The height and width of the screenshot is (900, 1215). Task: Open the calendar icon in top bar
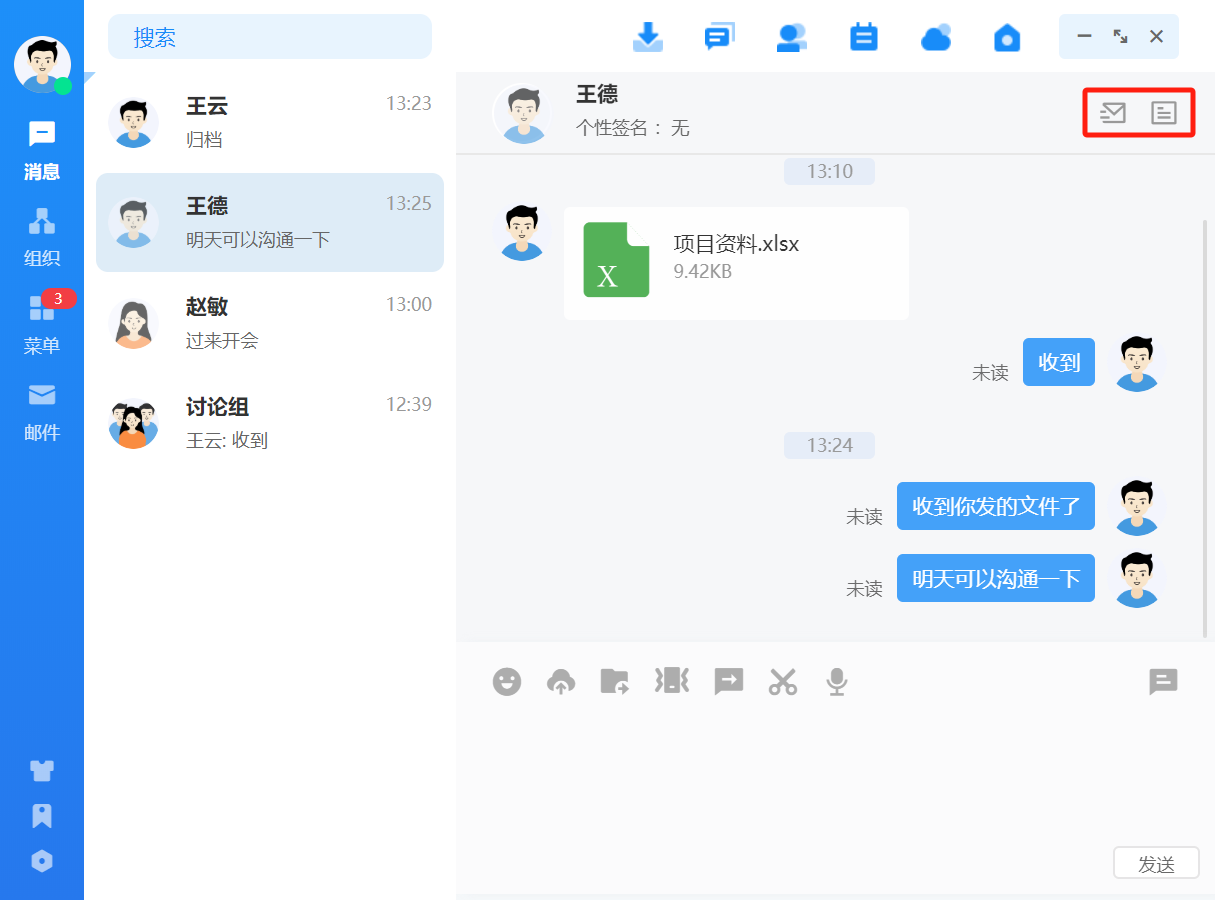click(x=863, y=37)
